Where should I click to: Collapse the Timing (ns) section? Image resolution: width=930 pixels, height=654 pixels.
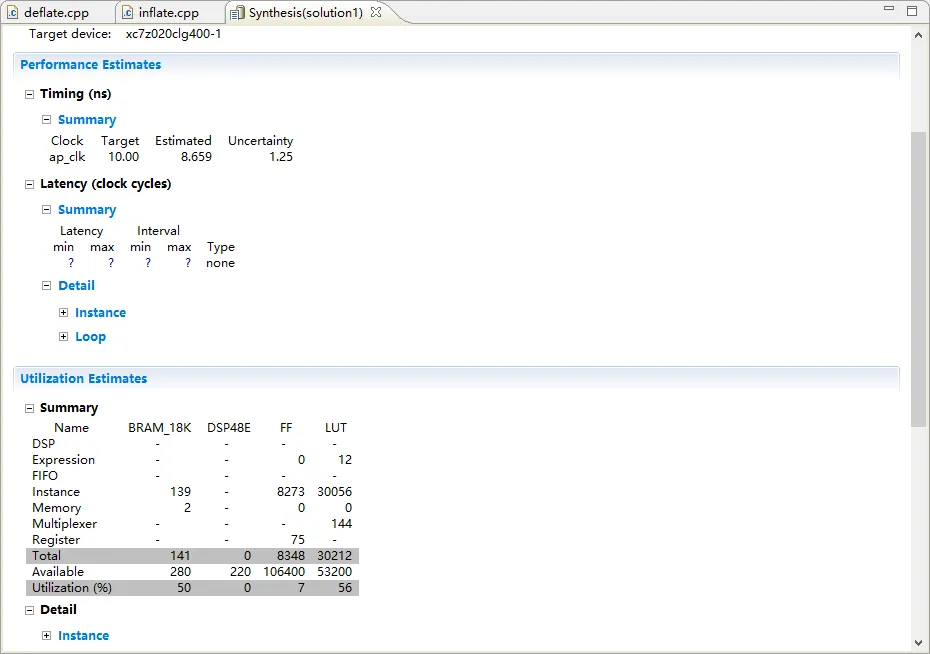pos(29,94)
